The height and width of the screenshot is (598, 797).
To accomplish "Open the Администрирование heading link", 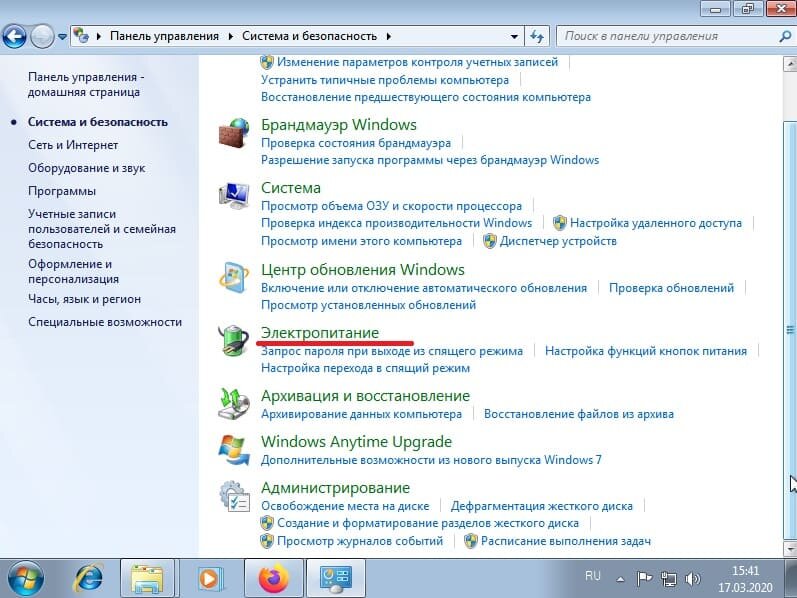I will pyautogui.click(x=335, y=488).
